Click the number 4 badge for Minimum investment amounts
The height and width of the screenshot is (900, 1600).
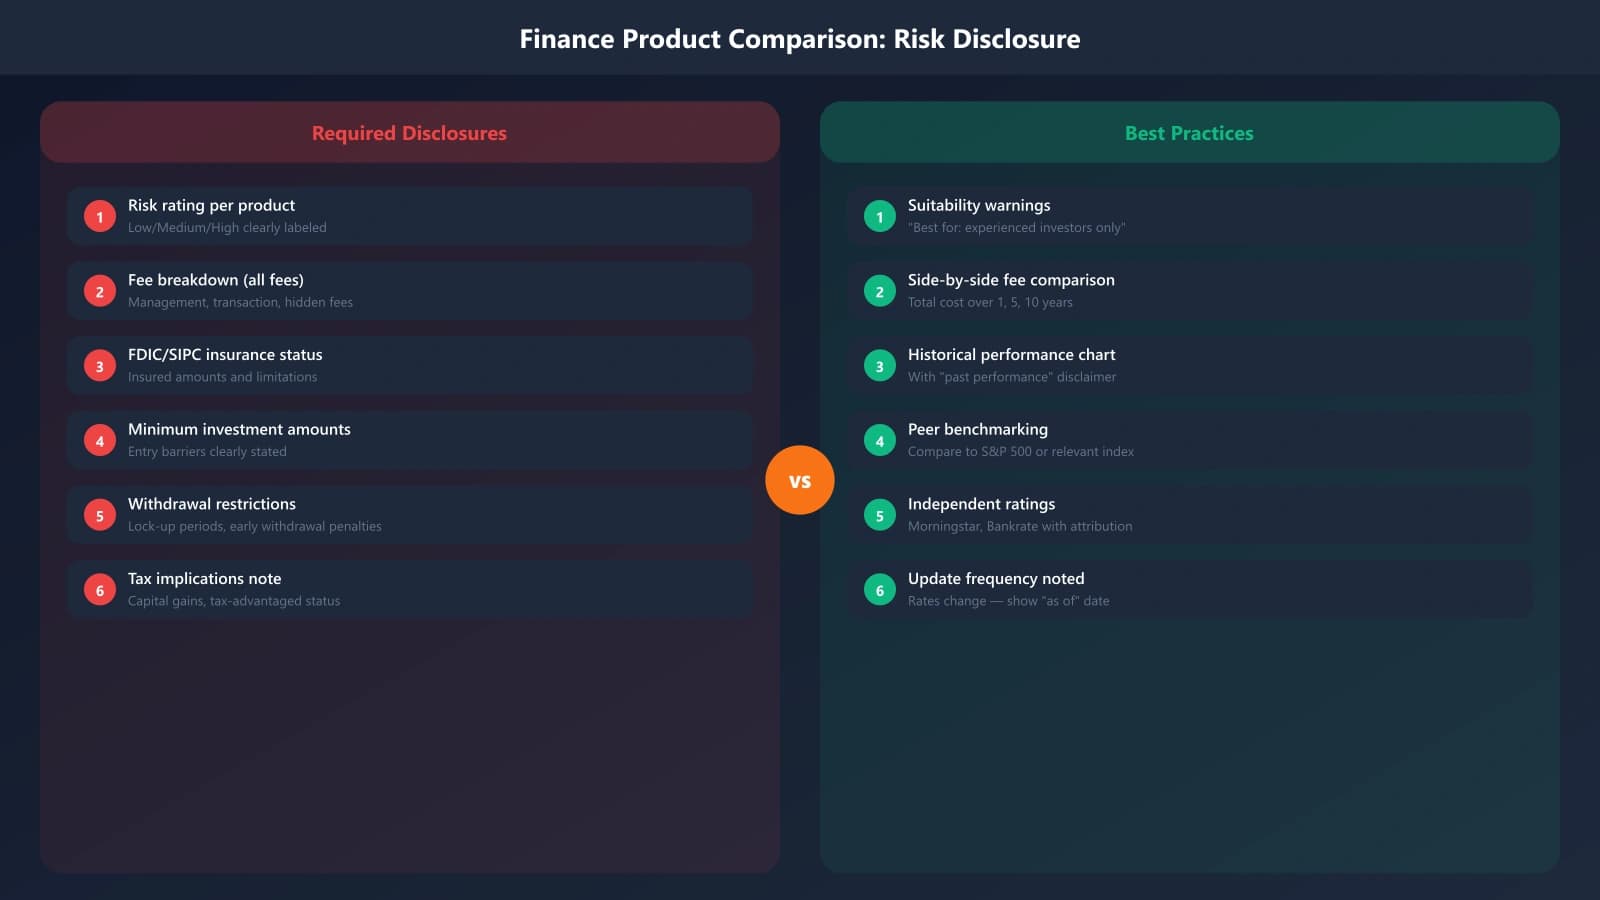pyautogui.click(x=99, y=440)
